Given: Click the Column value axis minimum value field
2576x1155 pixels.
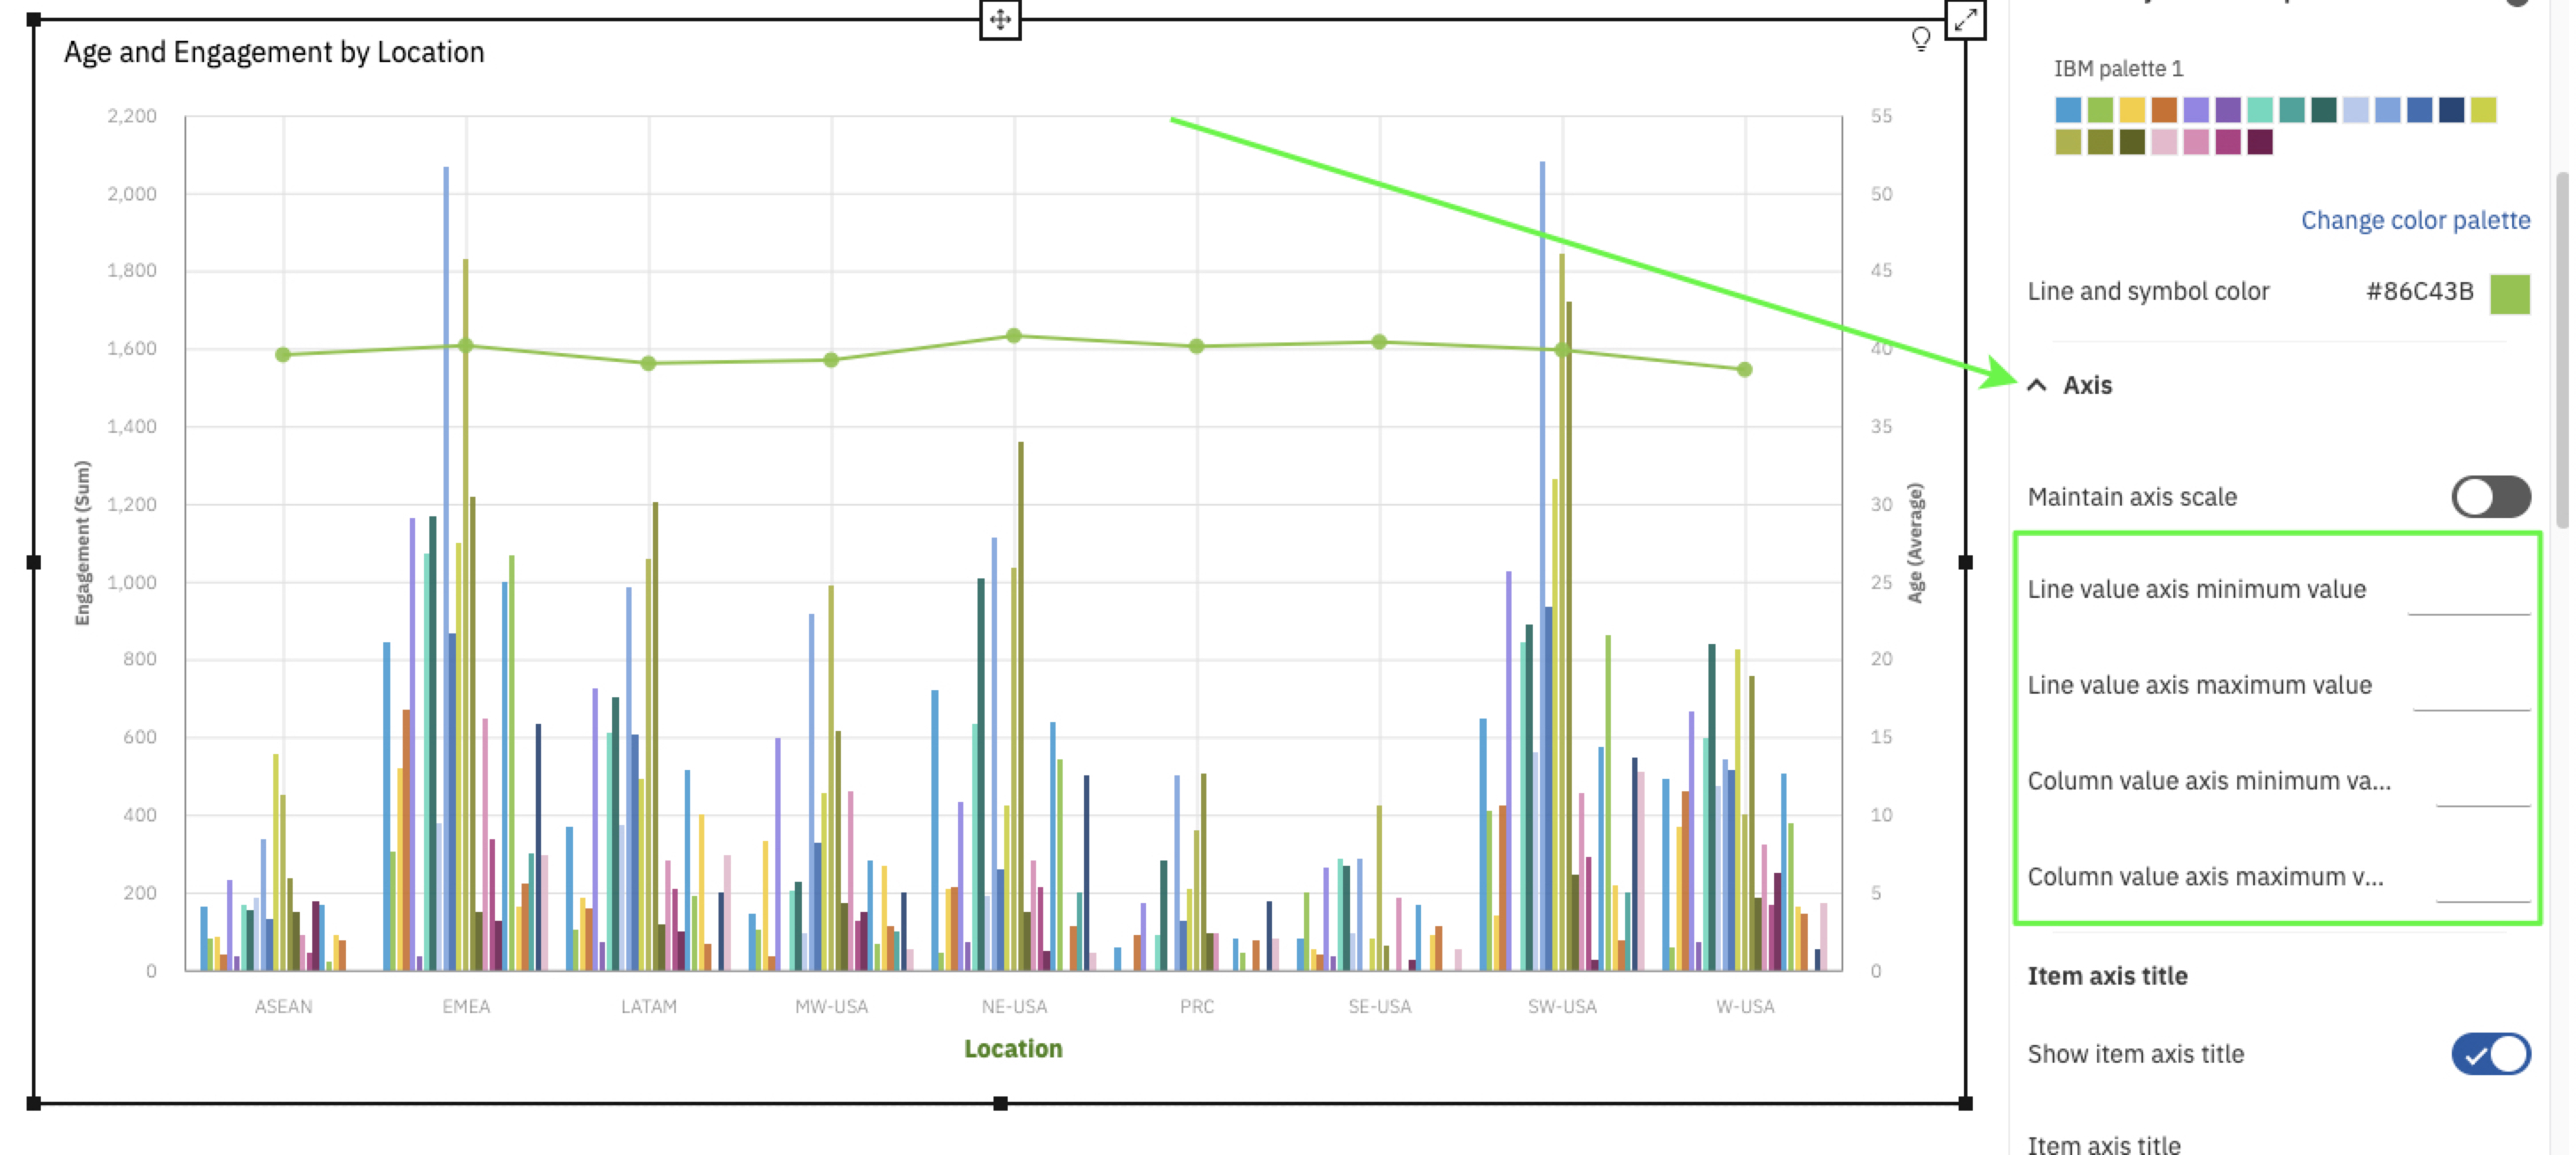Looking at the screenshot, I should point(2482,786).
